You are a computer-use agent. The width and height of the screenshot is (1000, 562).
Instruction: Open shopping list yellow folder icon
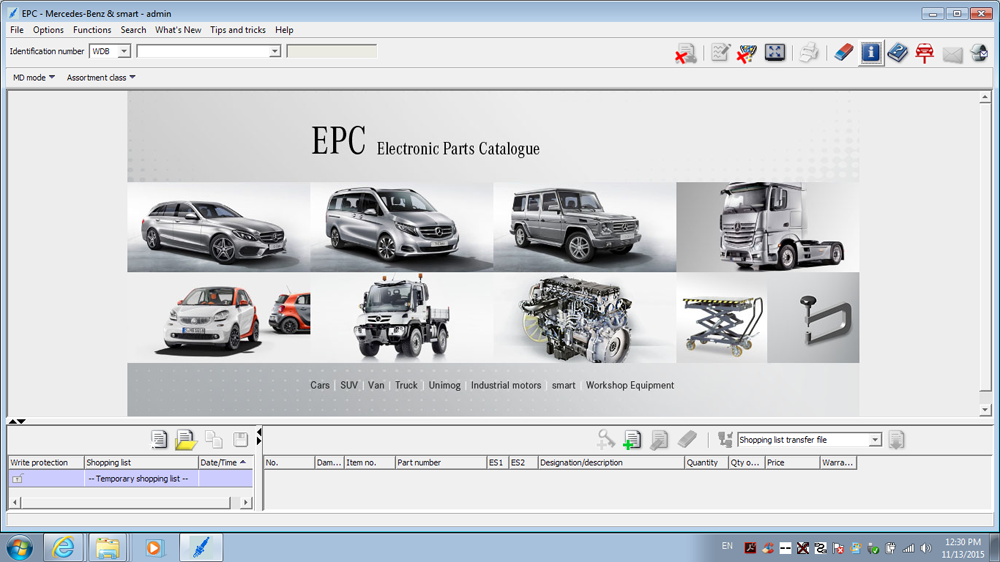(186, 439)
